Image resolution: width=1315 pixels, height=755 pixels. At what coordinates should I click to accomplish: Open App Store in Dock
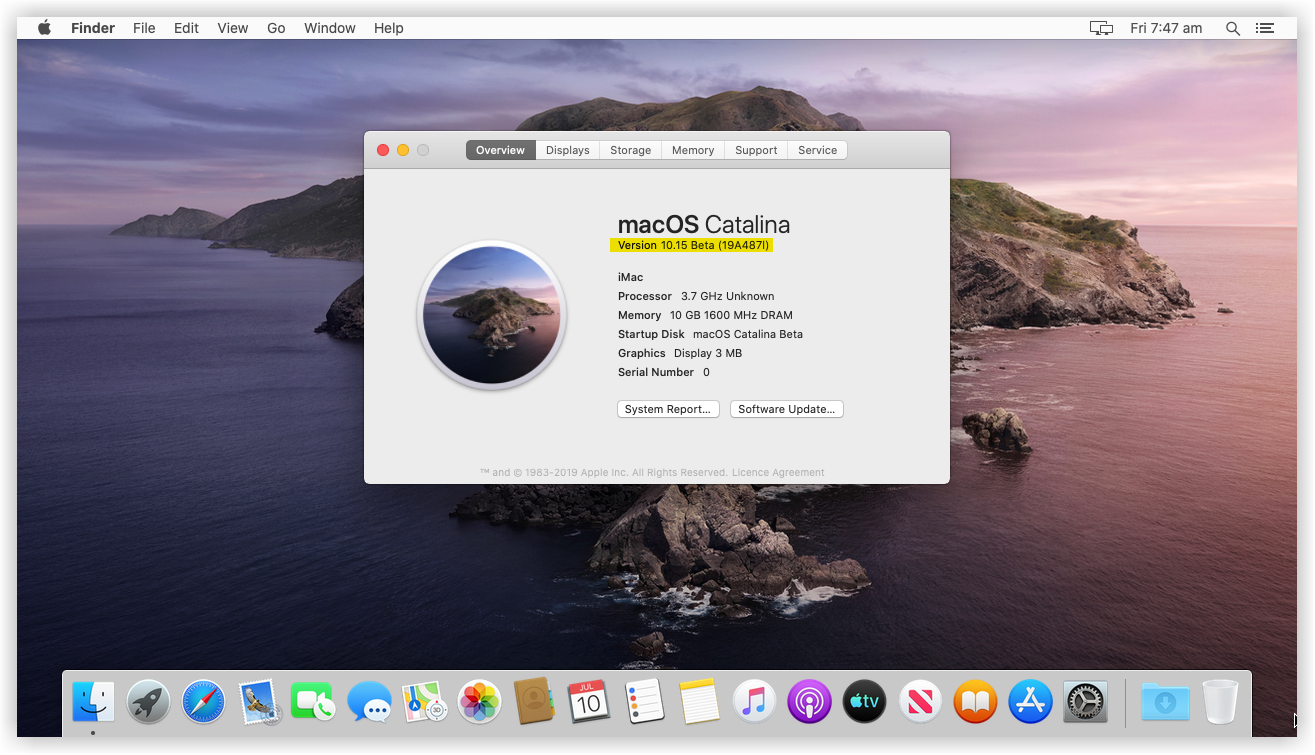[1030, 701]
